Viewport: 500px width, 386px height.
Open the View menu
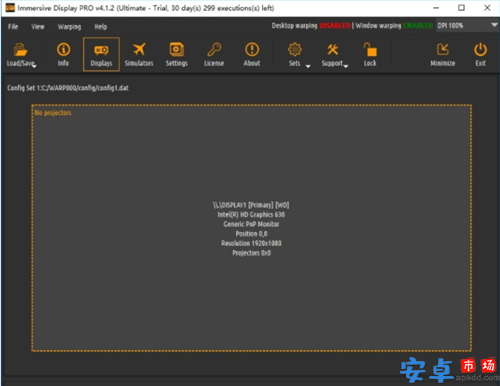38,27
